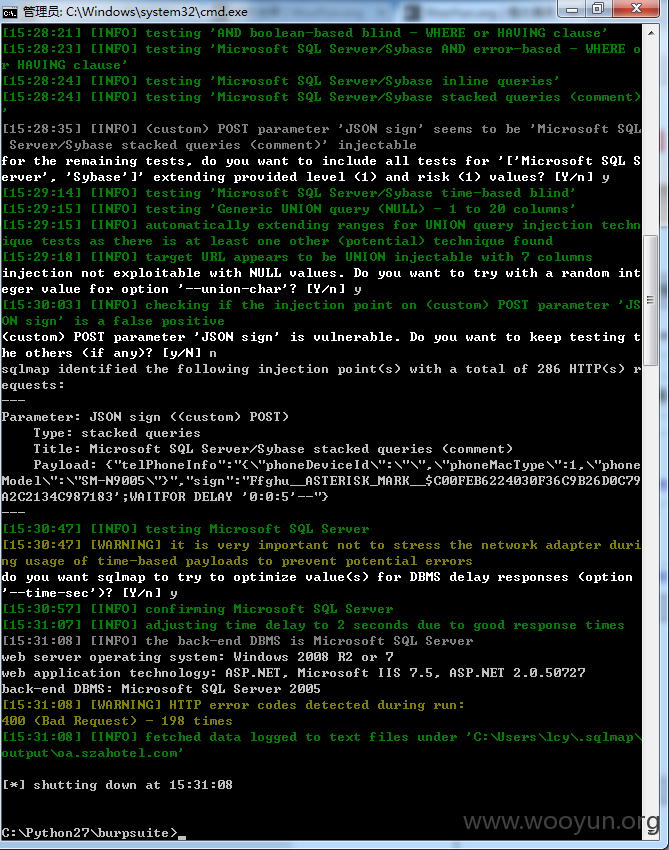Screen dimensions: 669x850
Task: Click 'web server operating system: Windows 2008 R2' line
Action: (x=197, y=656)
